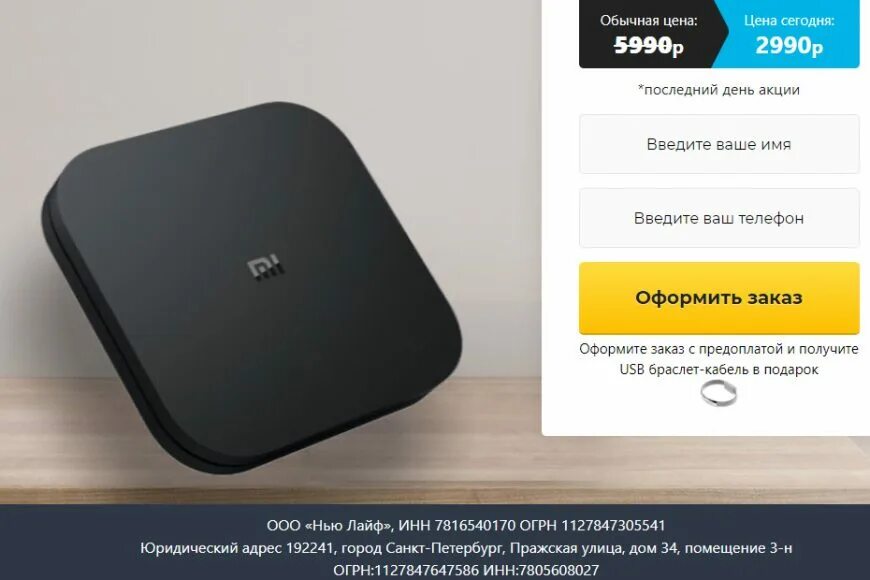The height and width of the screenshot is (580, 870).
Task: Click the USB bracelet-cable gift icon
Action: (719, 394)
